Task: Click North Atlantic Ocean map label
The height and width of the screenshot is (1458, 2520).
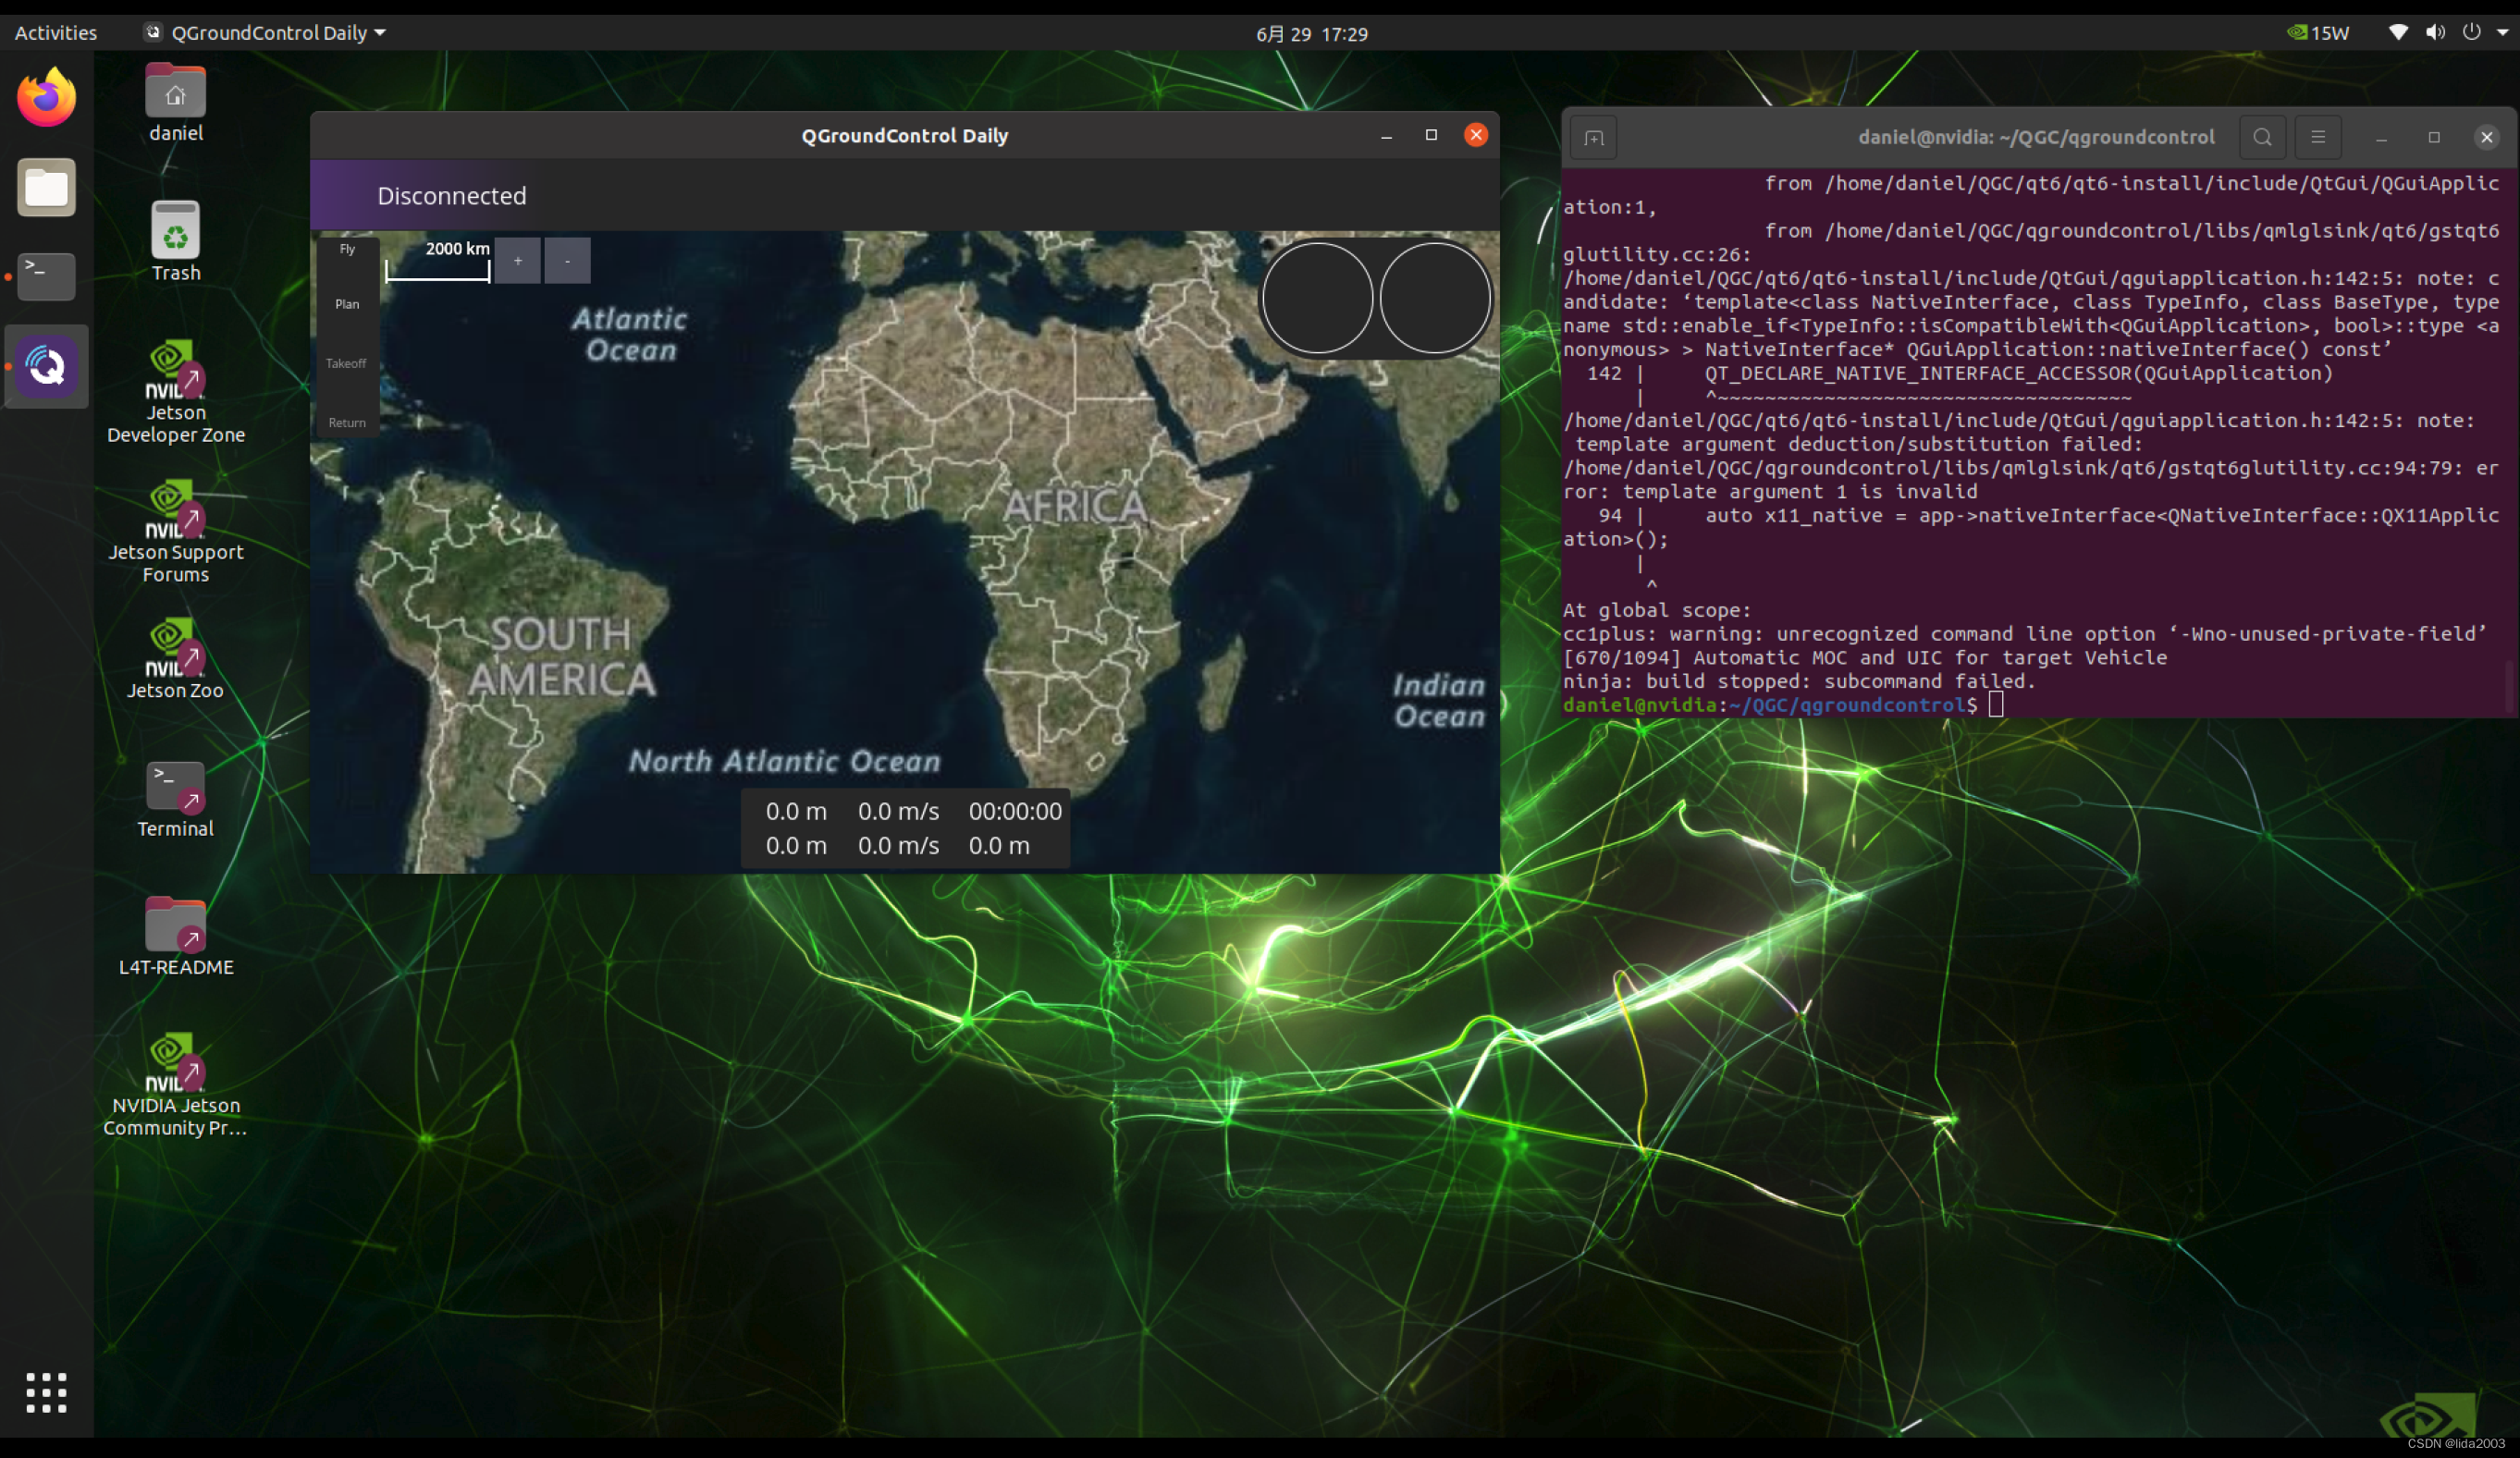Action: click(785, 761)
